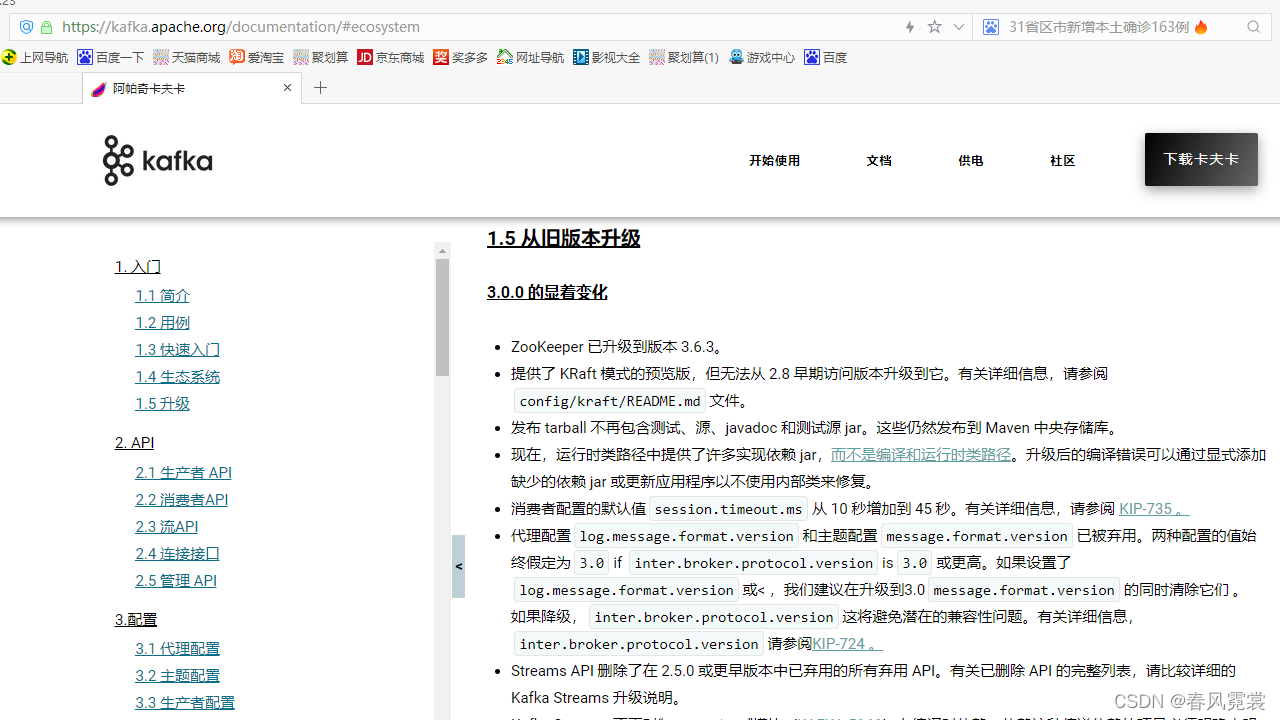Open the 游戏中心 bookmark
This screenshot has width=1280, height=720.
click(762, 57)
